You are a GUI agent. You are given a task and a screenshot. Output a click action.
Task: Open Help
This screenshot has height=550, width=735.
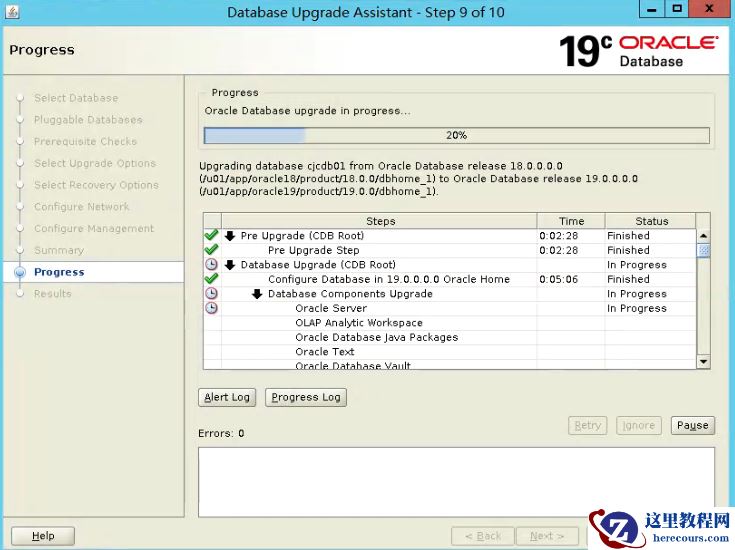click(43, 535)
